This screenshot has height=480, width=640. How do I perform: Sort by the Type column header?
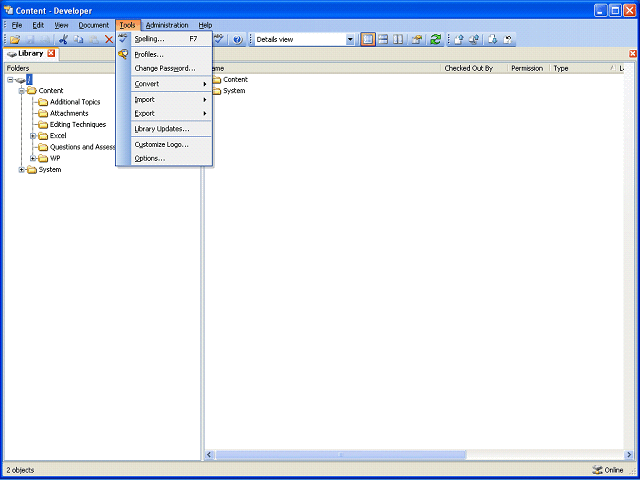click(583, 69)
